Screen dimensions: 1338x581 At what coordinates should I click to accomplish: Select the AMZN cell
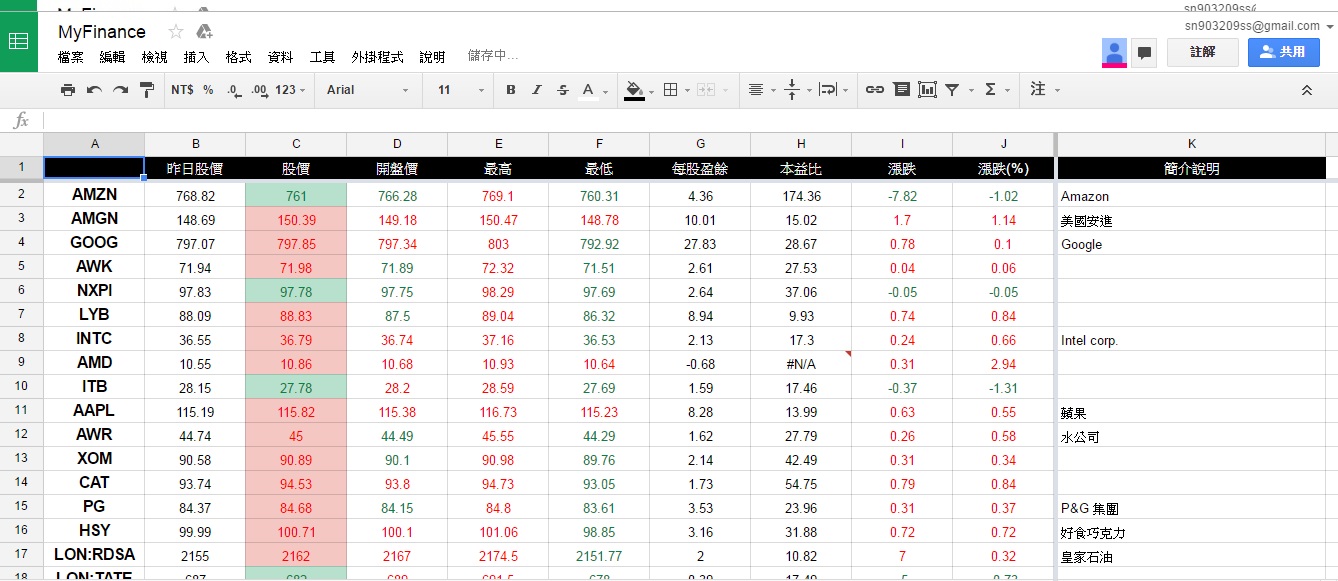tap(94, 195)
